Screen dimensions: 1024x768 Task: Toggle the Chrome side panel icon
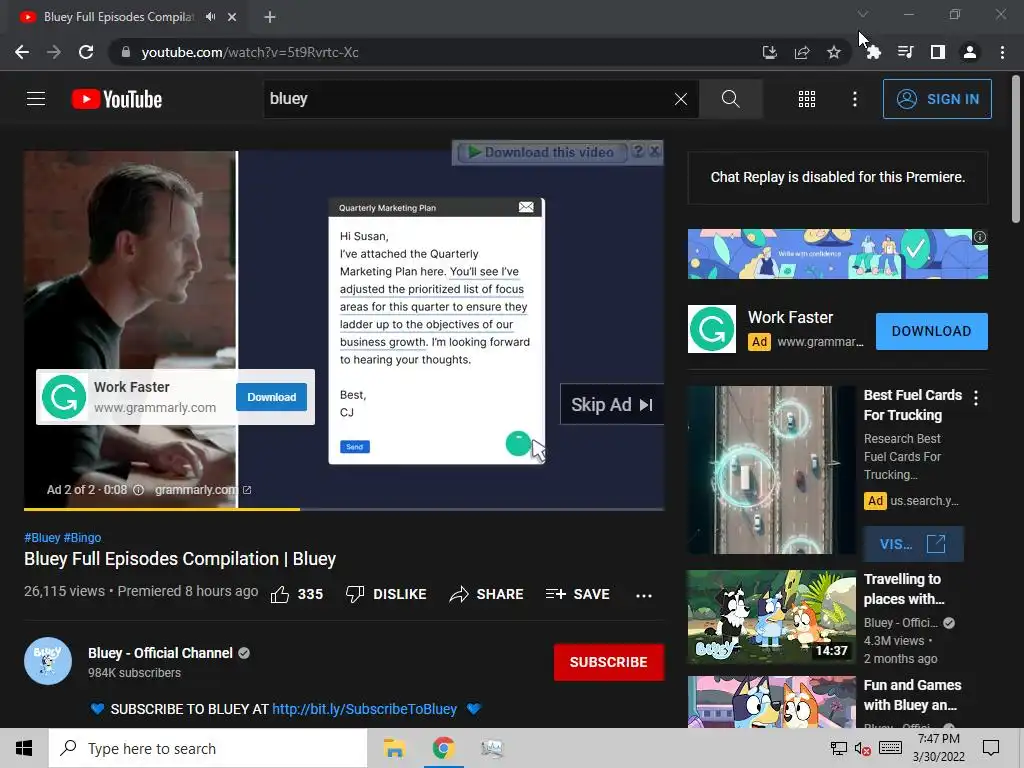point(937,52)
